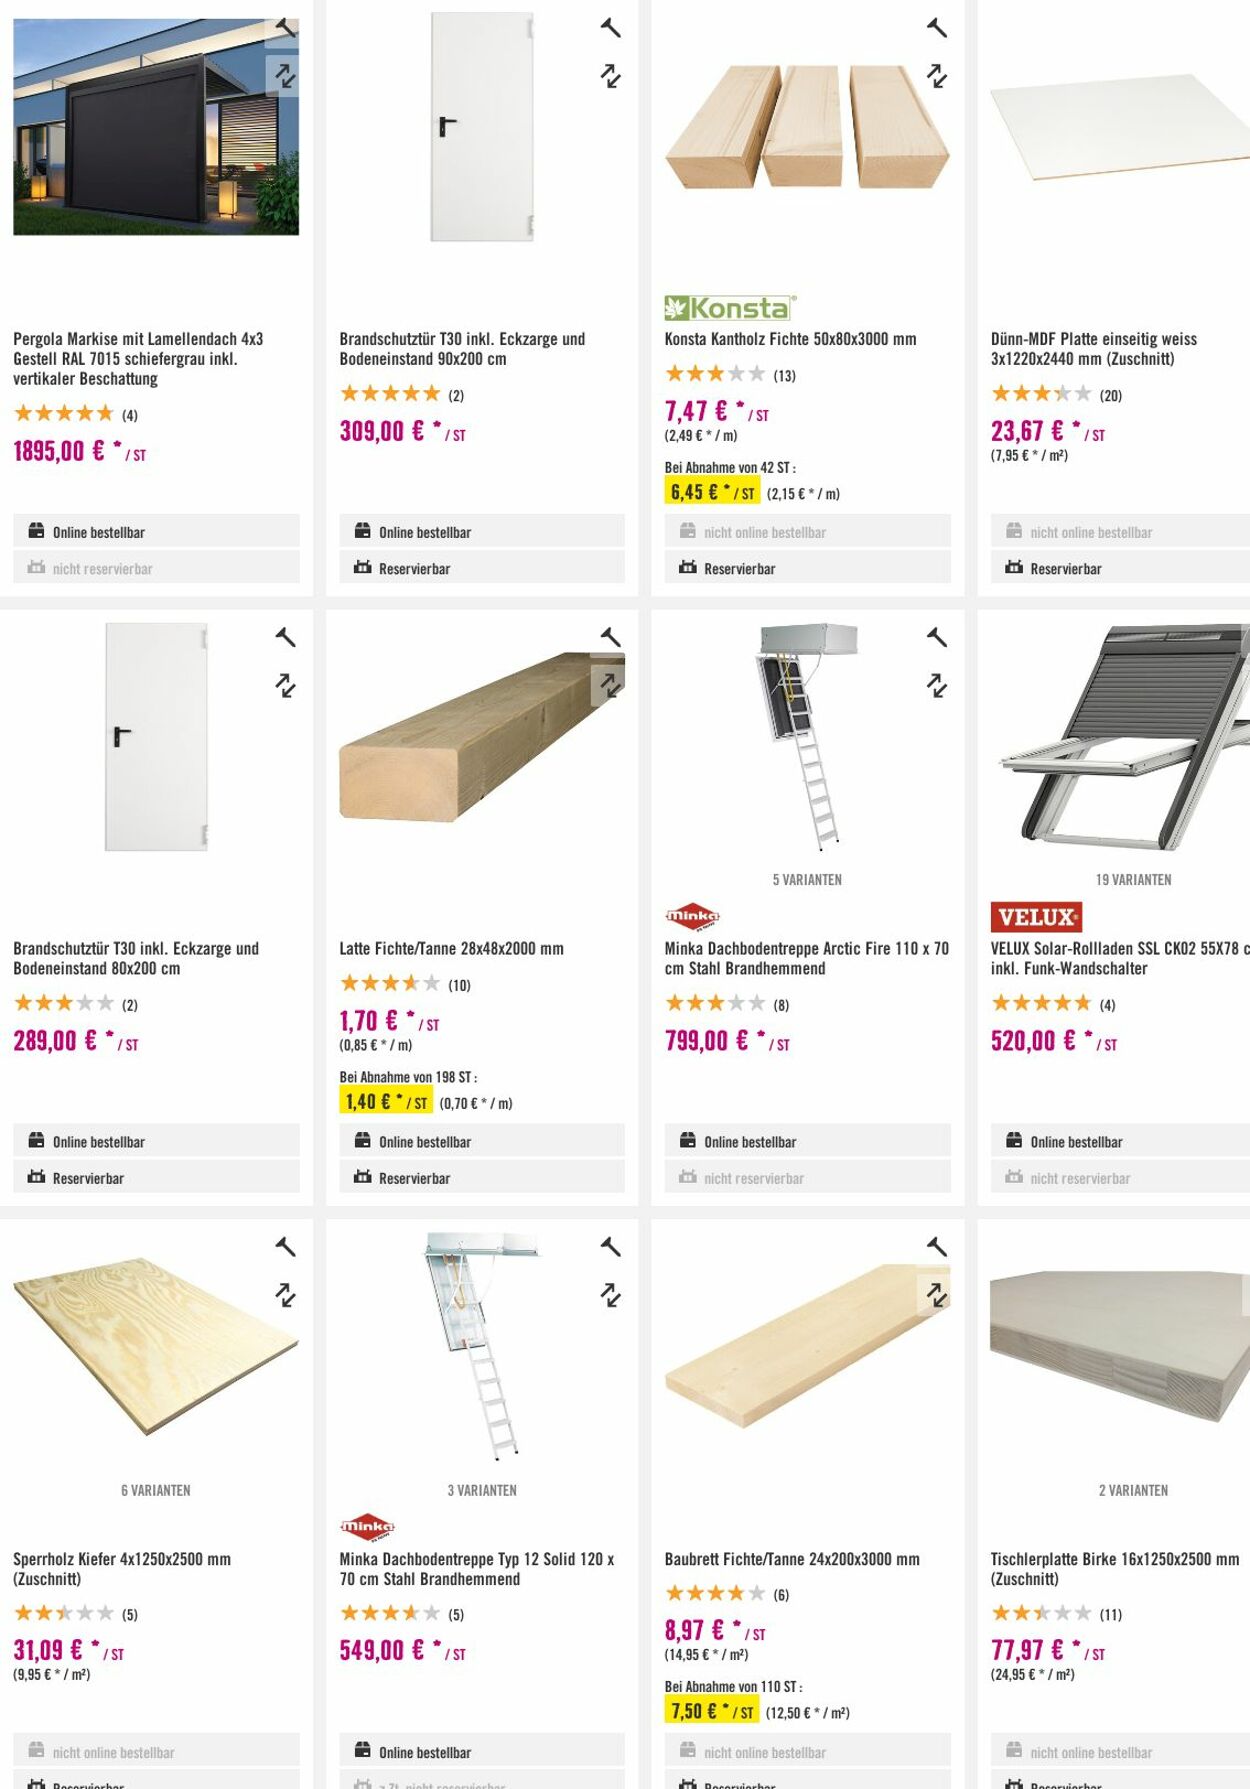Click compare arrows icon on Konsta Kantholz card
Viewport: 1250px width, 1789px height.
click(936, 76)
